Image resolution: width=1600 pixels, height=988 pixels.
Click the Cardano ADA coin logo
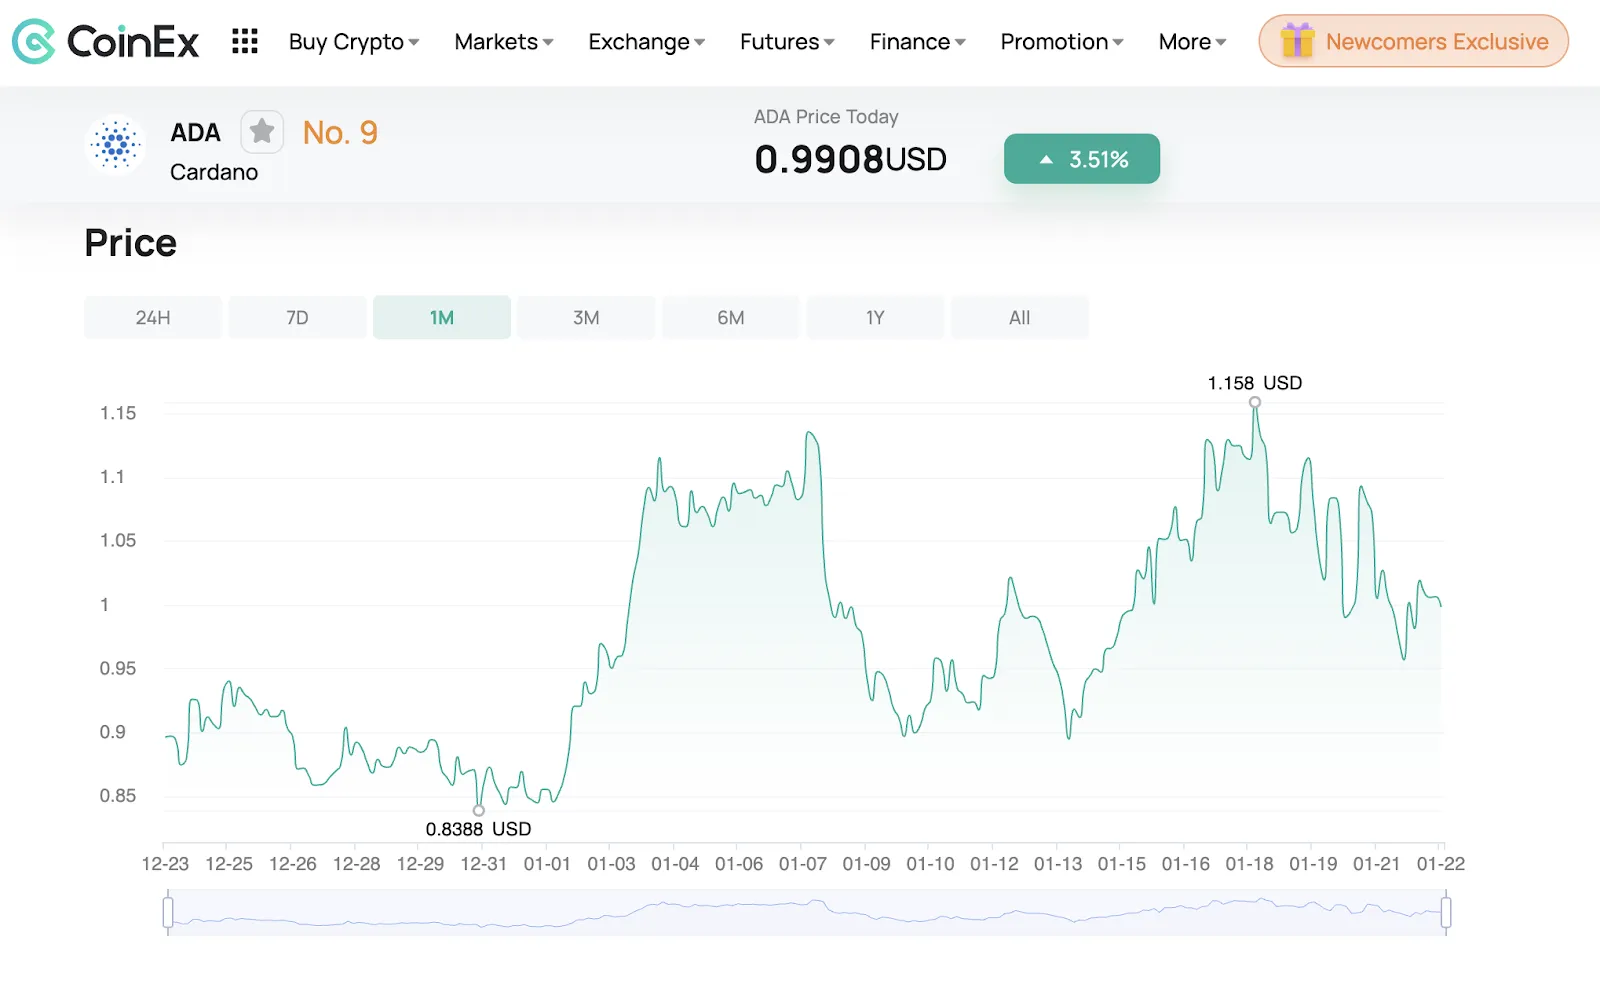116,145
